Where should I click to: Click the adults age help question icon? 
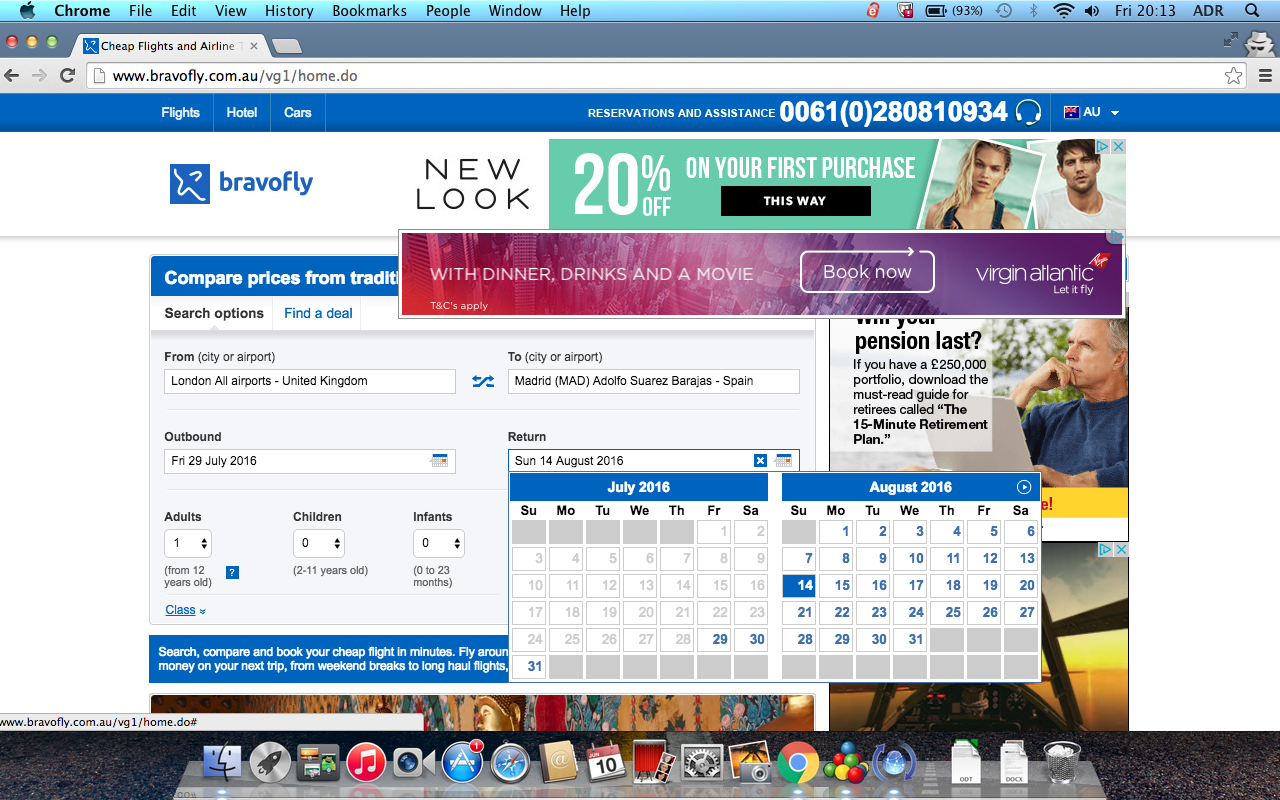click(x=232, y=572)
